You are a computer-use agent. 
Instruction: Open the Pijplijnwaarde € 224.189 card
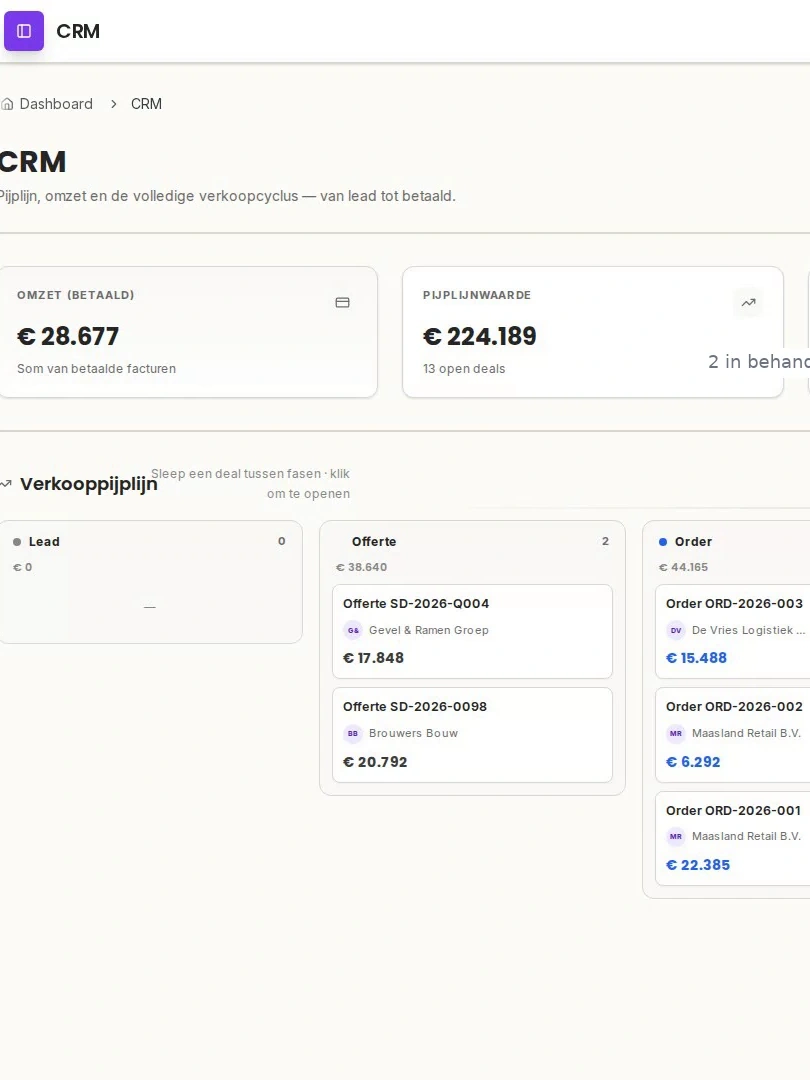(593, 332)
